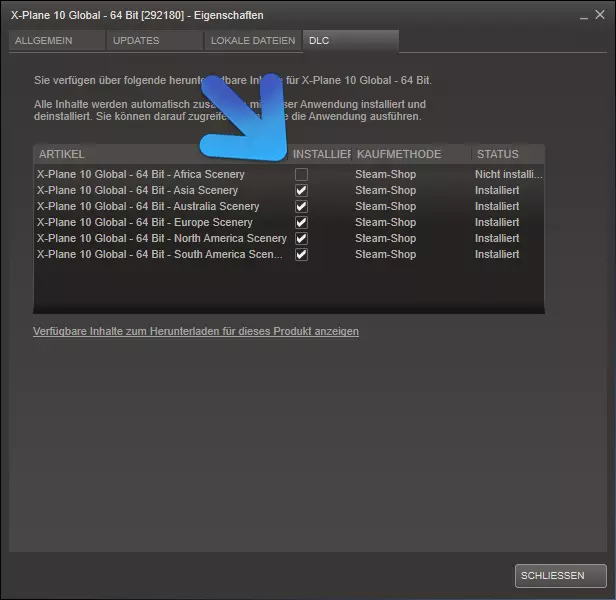Sort by the INSTALLIERT column header
This screenshot has width=616, height=600.
[321, 154]
